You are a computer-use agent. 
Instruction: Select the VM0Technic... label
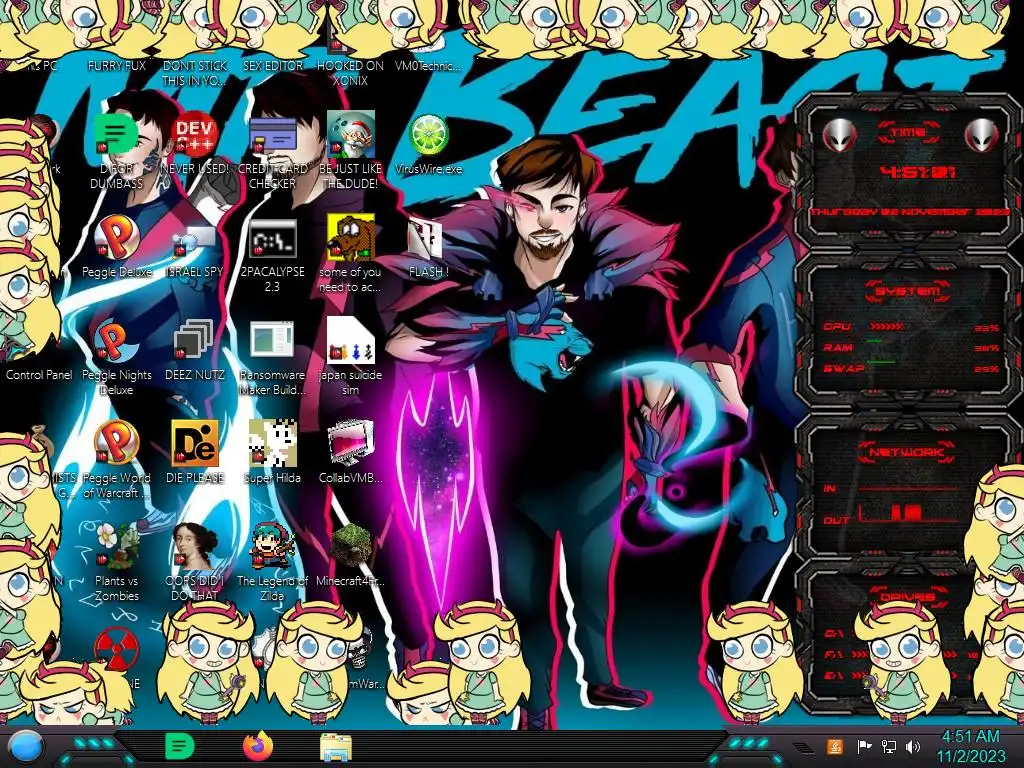tap(428, 66)
